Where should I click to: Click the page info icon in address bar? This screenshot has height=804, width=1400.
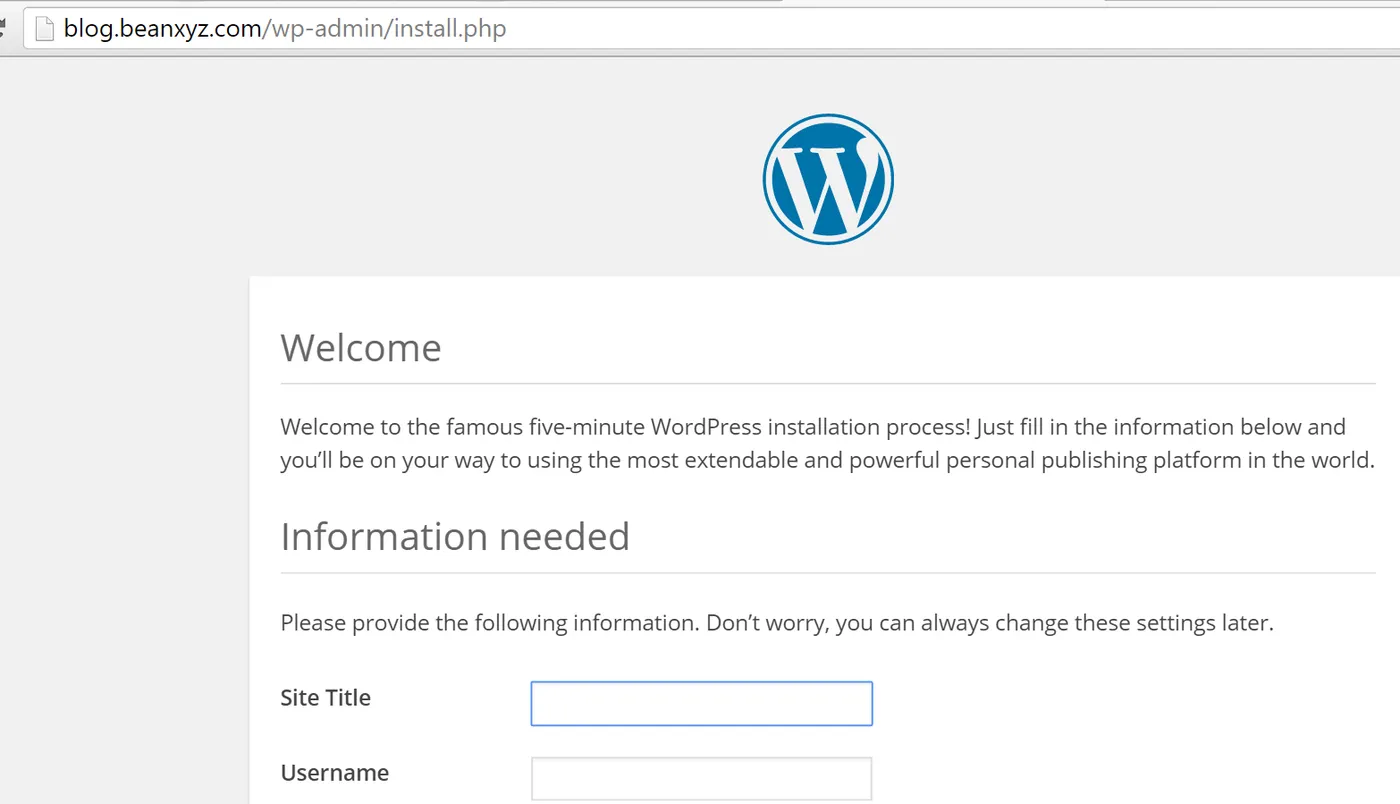(43, 29)
